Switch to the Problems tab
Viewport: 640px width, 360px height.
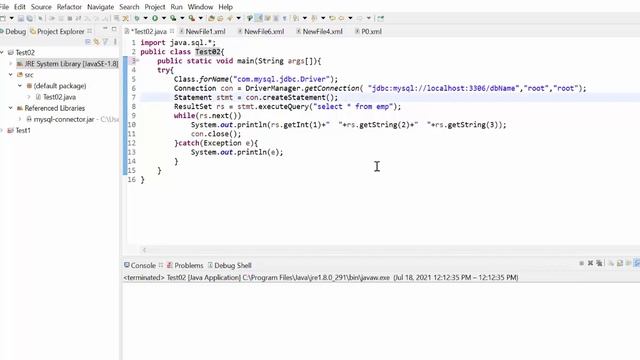[x=185, y=265]
